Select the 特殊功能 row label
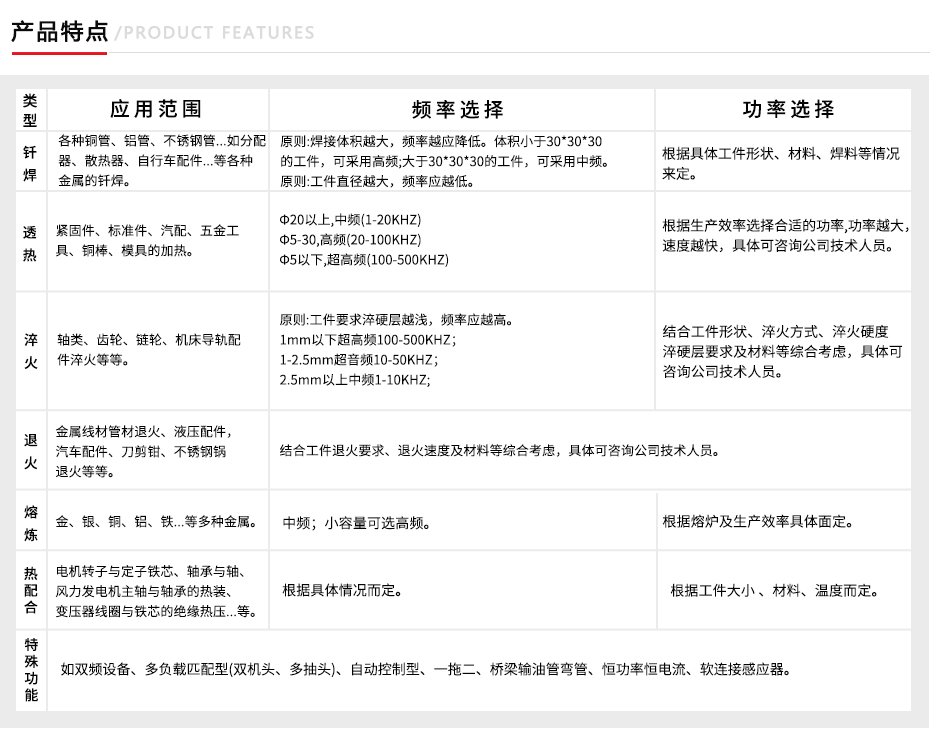The width and height of the screenshot is (930, 742). tap(30, 670)
